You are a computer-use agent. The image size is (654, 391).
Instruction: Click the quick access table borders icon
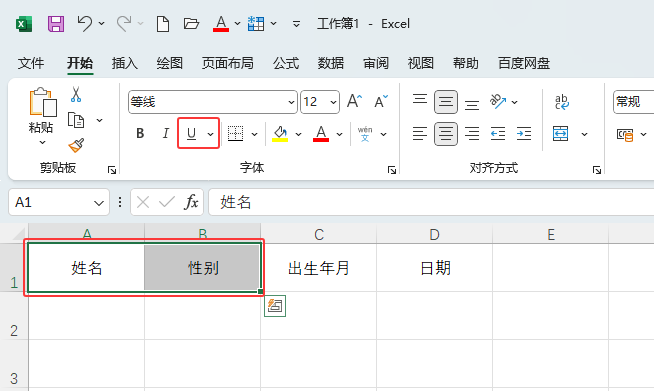(256, 23)
